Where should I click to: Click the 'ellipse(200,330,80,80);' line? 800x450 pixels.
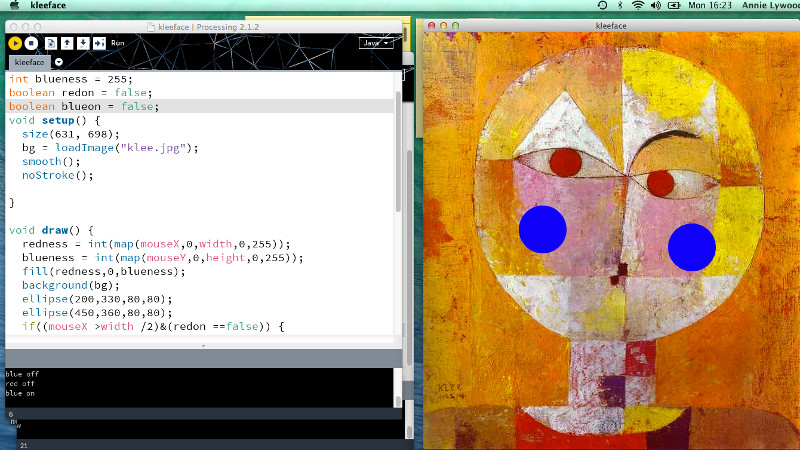pos(97,299)
